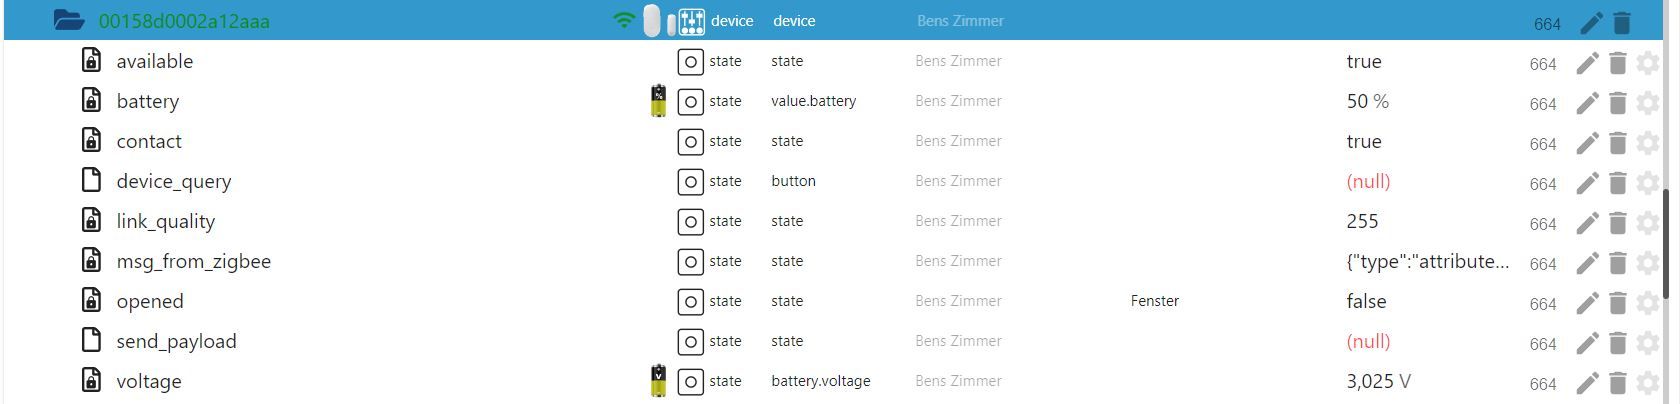Viewport: 1680px width, 404px height.
Task: Open custom settings gear for link_quality
Action: [x=1648, y=223]
